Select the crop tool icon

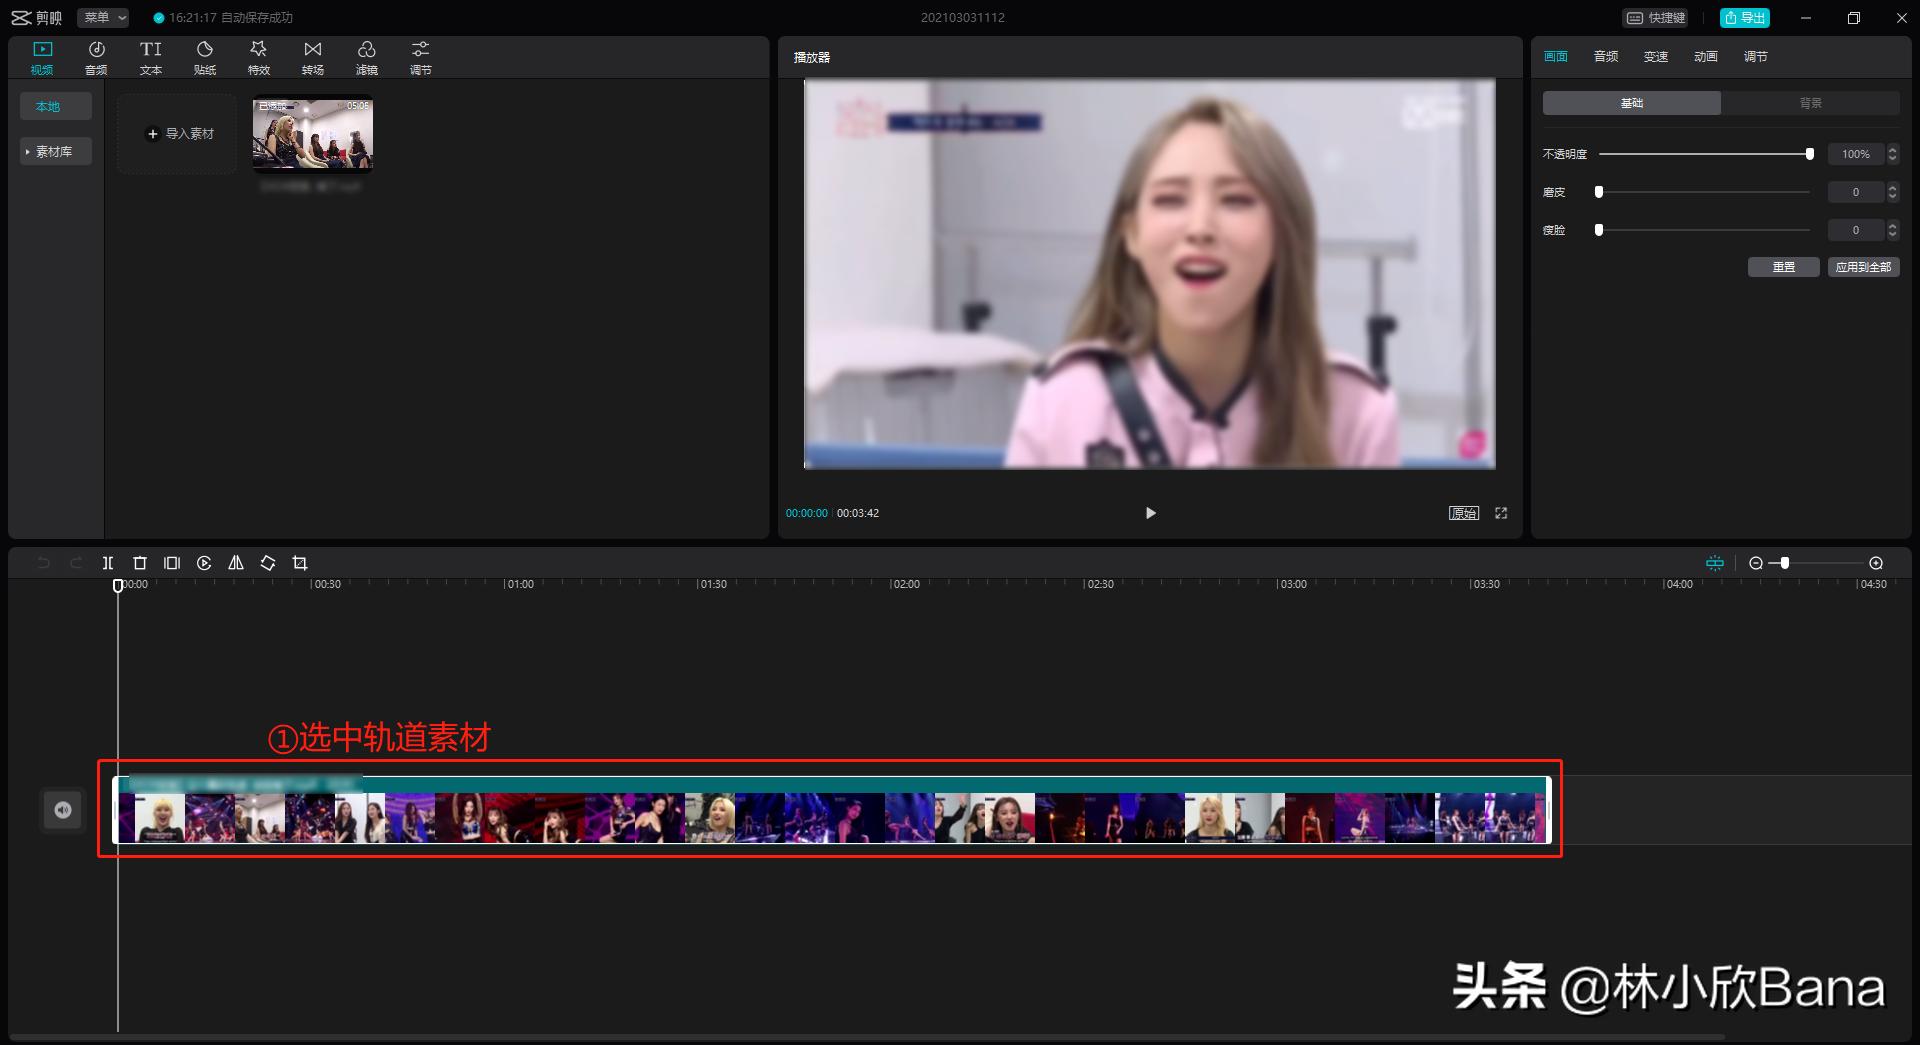click(x=300, y=563)
